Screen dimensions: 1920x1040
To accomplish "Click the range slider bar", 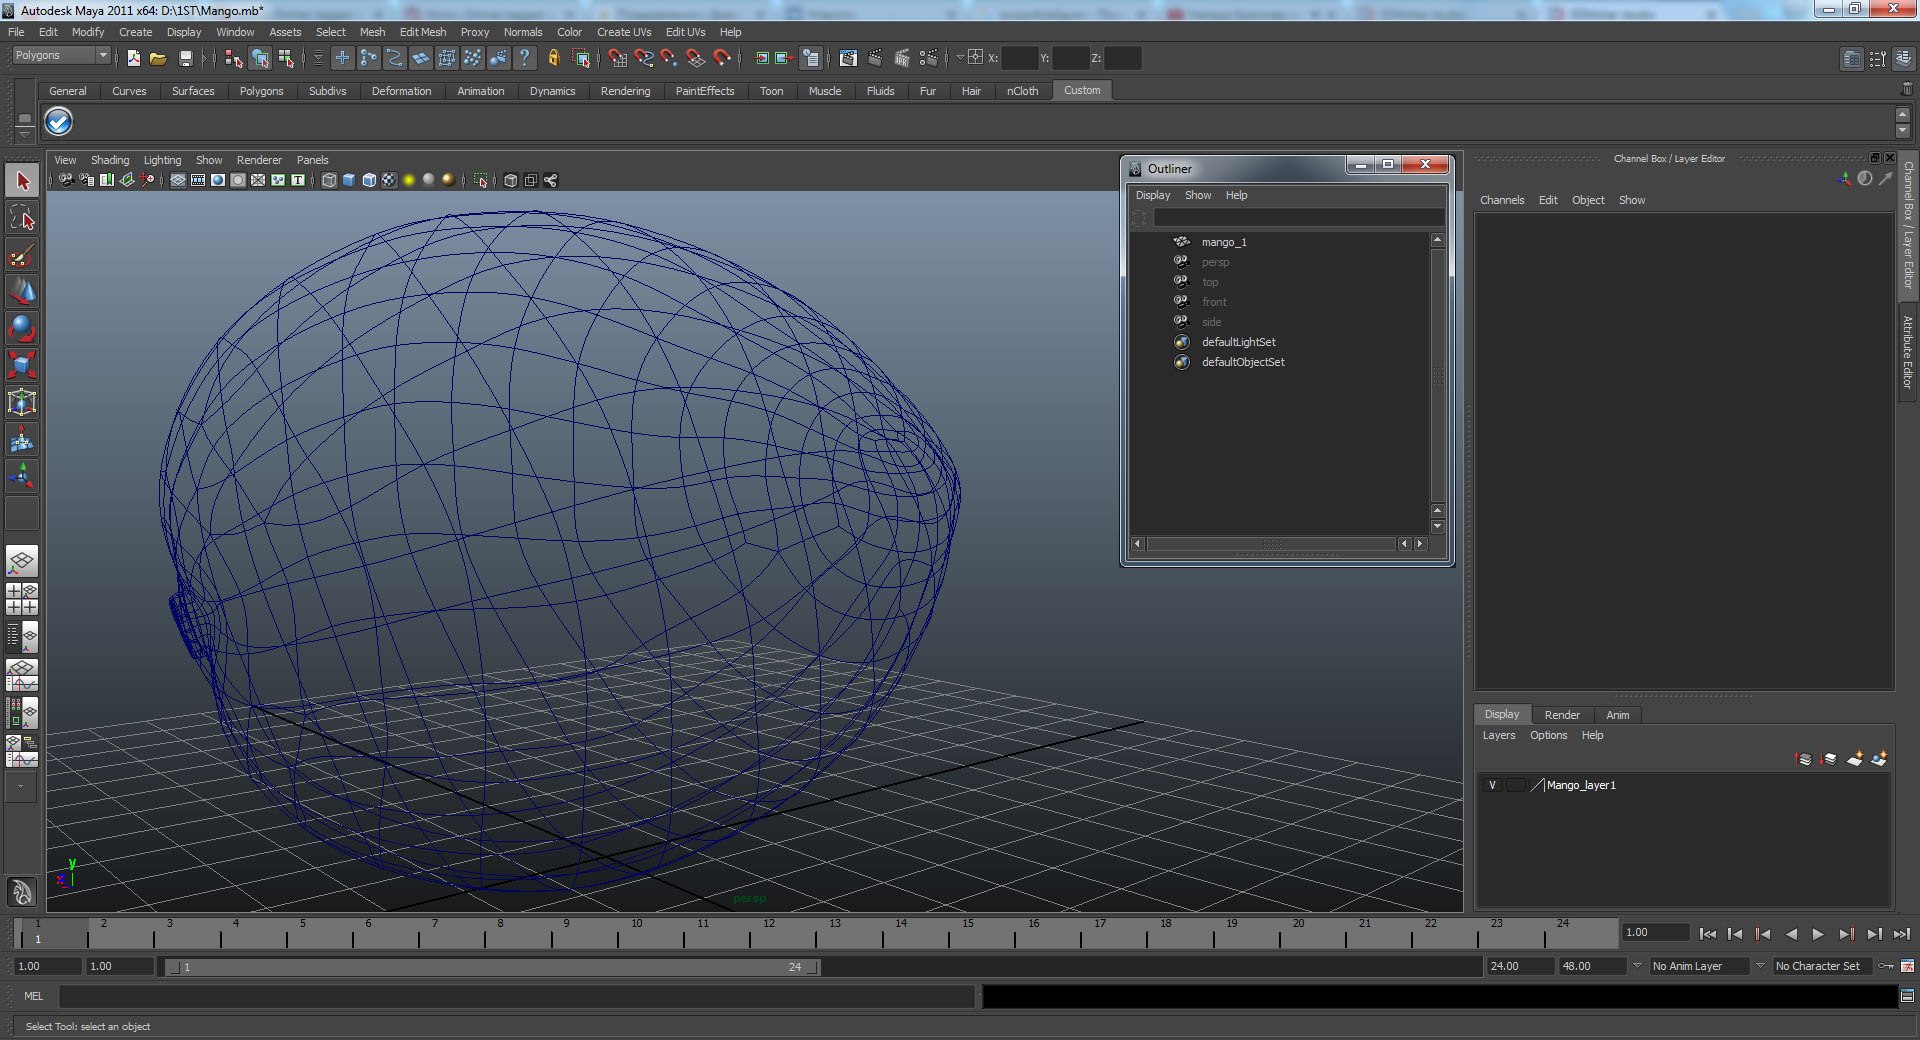I will pyautogui.click(x=492, y=967).
